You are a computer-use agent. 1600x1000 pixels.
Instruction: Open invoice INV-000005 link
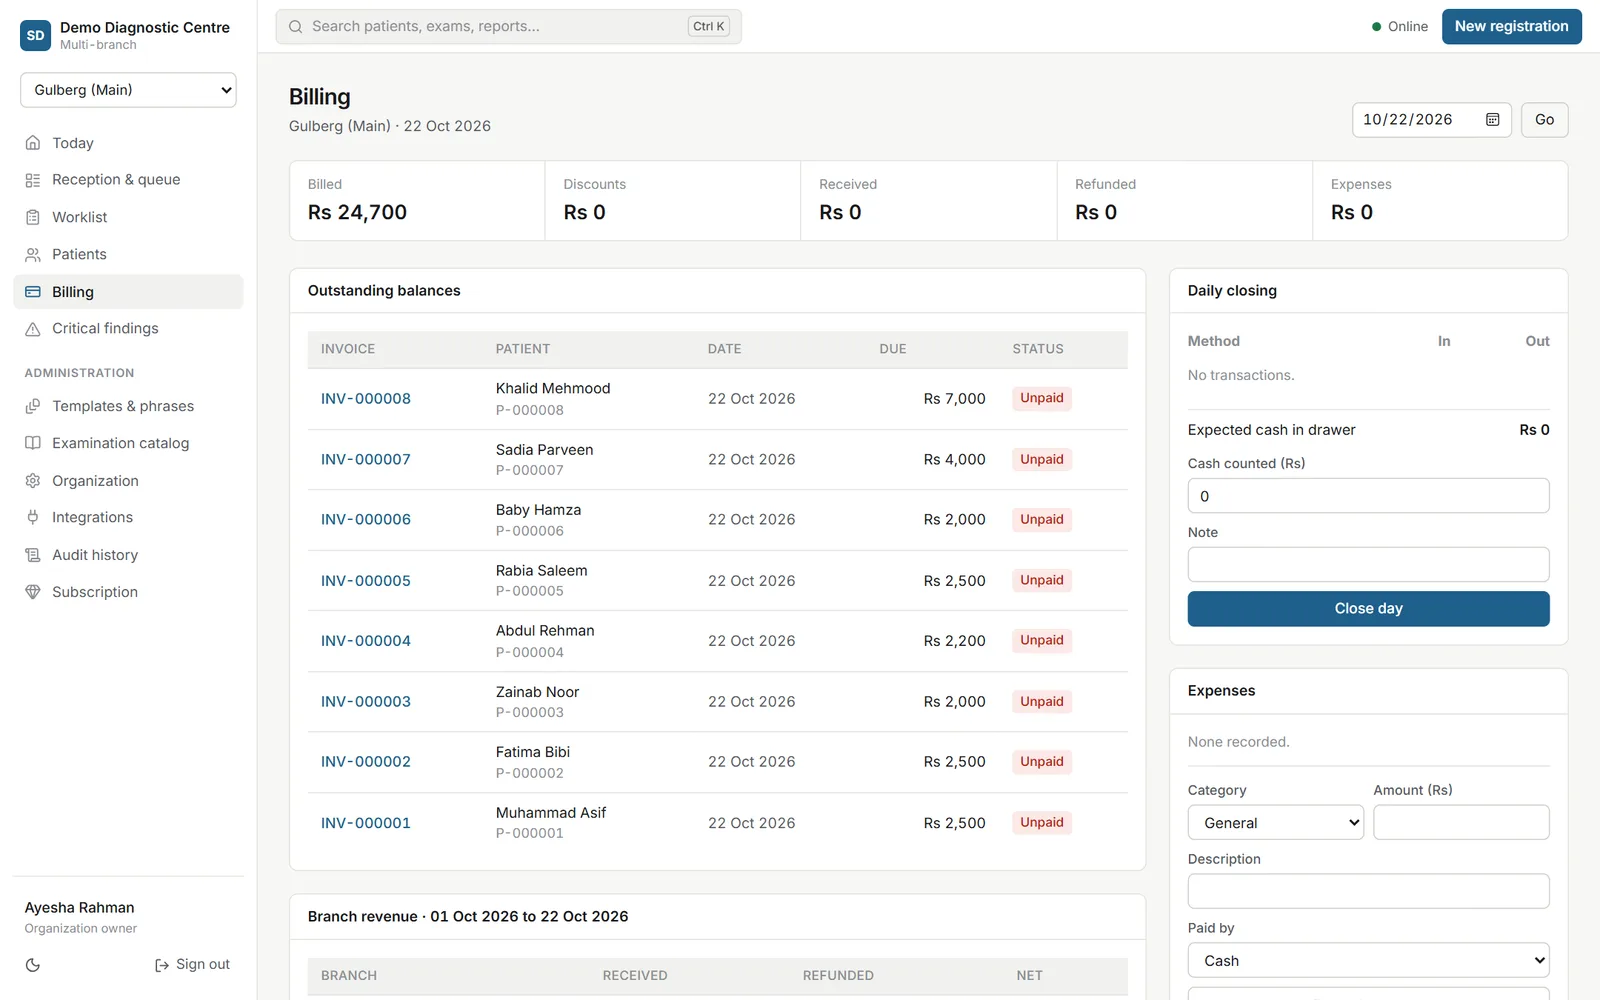pos(366,581)
